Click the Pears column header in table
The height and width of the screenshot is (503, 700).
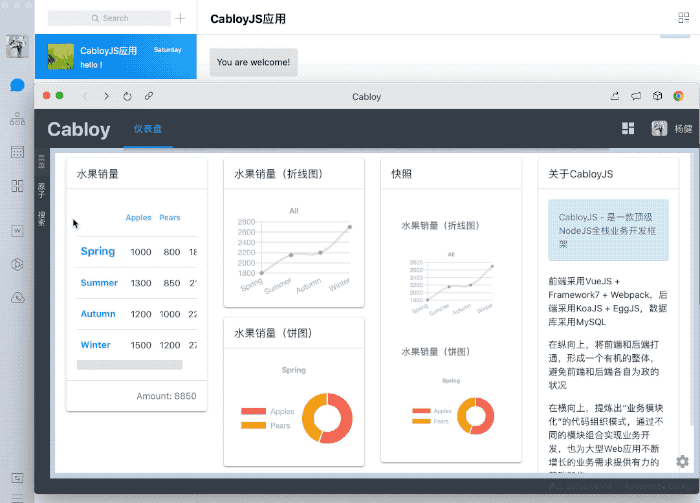pos(170,217)
